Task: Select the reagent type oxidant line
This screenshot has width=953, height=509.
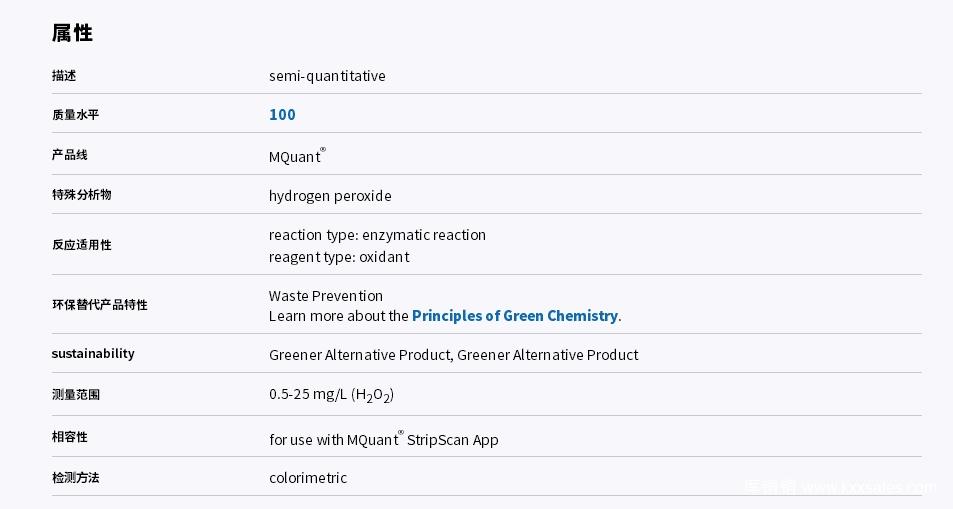Action: 339,257
